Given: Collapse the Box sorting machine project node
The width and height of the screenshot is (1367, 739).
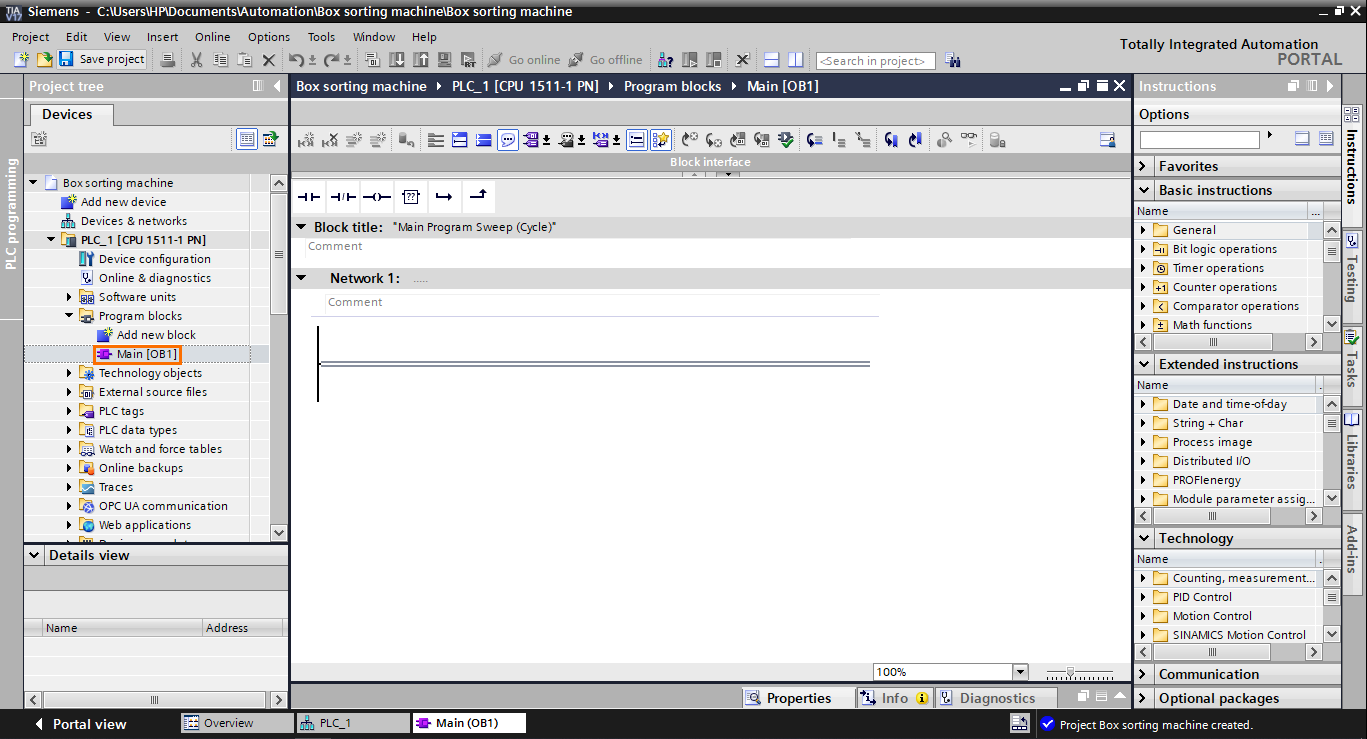Looking at the screenshot, I should (33, 183).
